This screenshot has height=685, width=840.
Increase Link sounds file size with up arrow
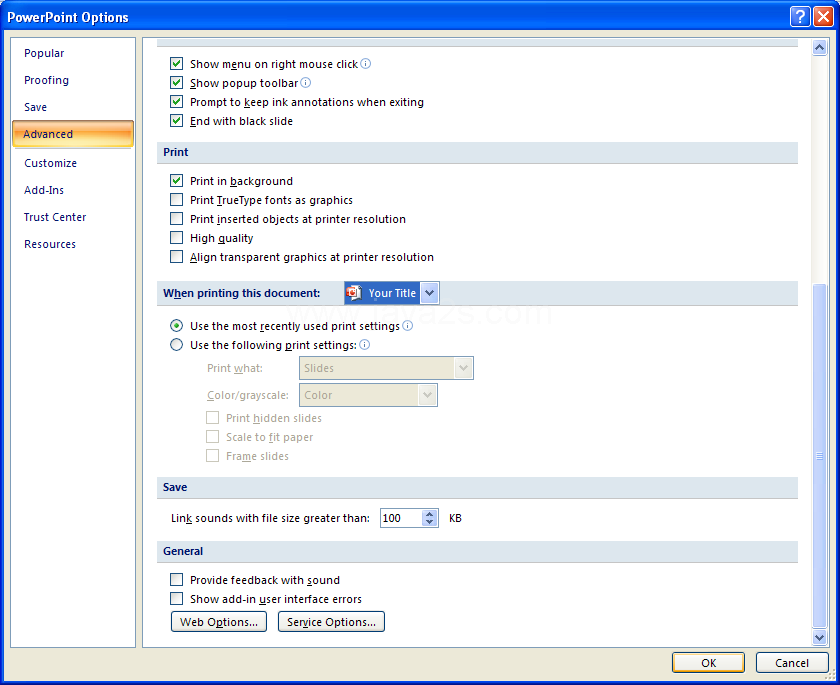430,514
